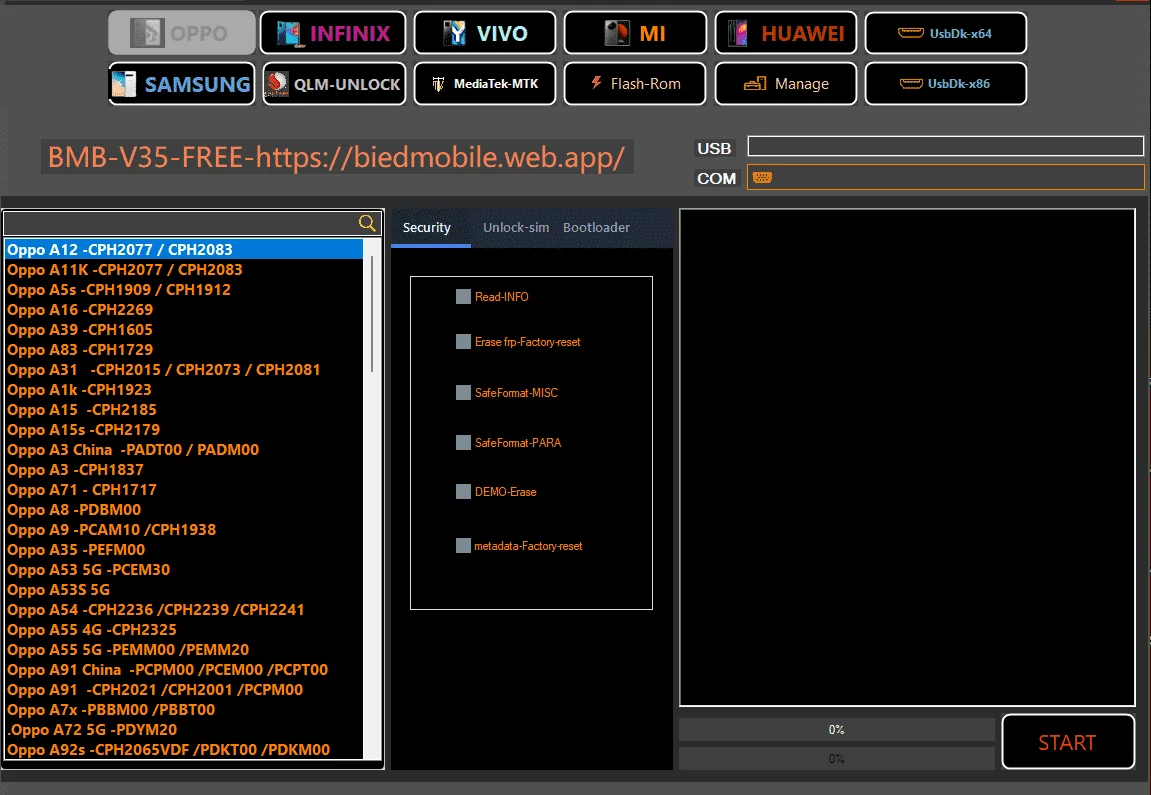Select Oppo A15 -CPH2185
The height and width of the screenshot is (795, 1151).
pyautogui.click(x=184, y=410)
